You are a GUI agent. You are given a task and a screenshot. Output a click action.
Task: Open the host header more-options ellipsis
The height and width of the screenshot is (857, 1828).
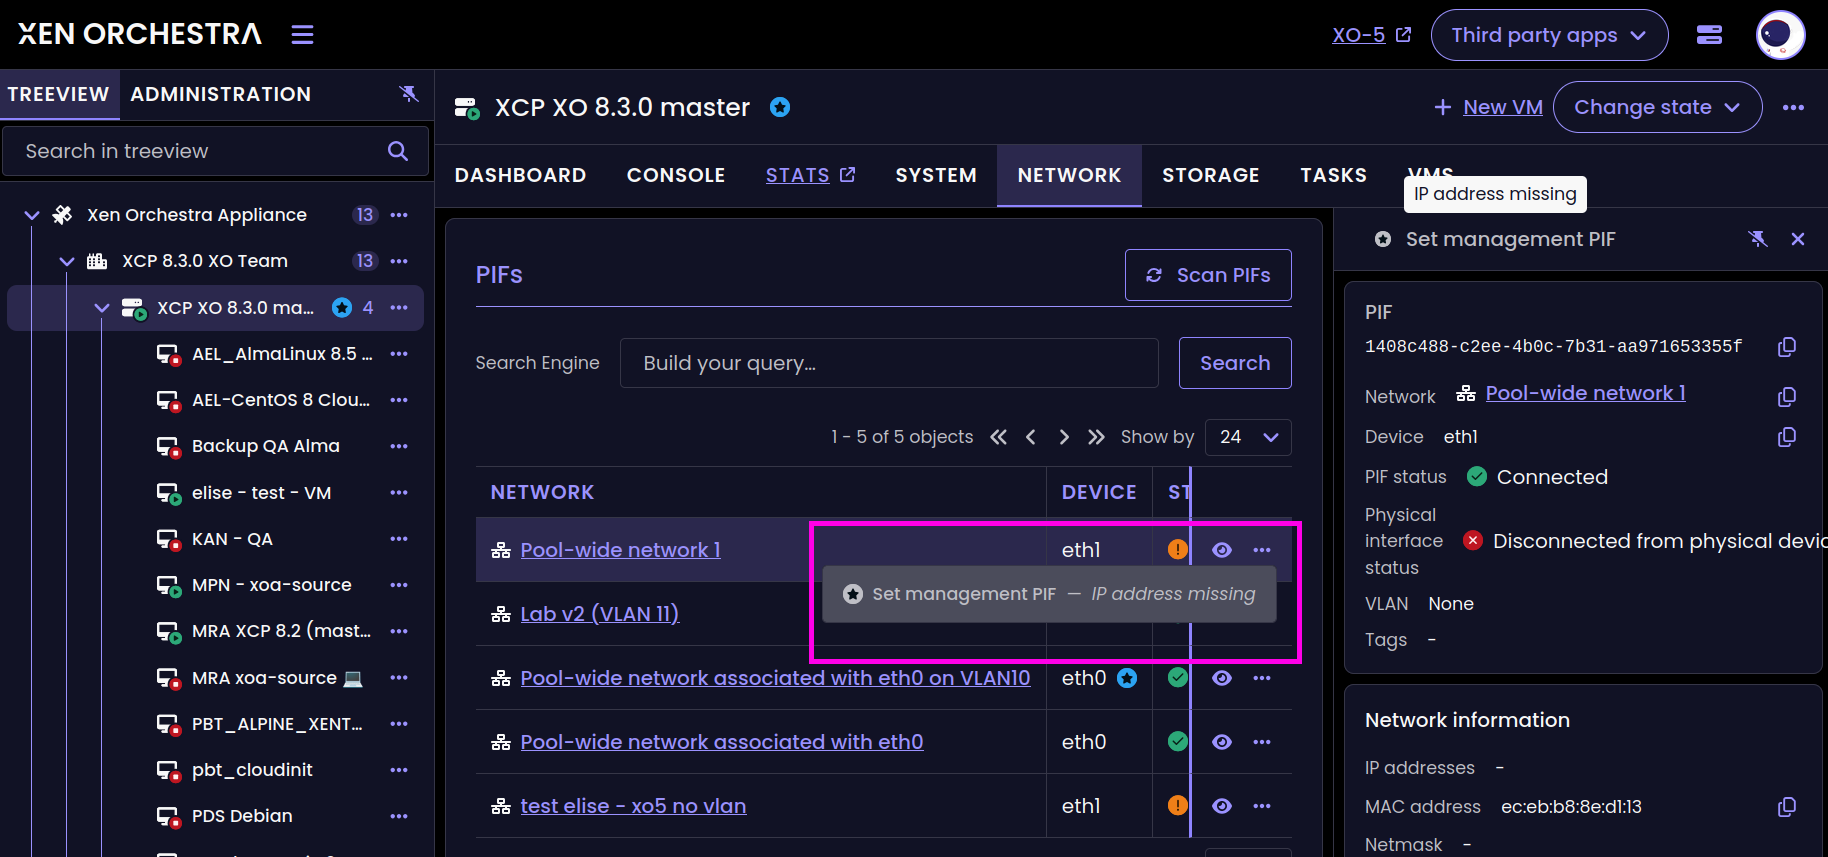(x=1793, y=107)
